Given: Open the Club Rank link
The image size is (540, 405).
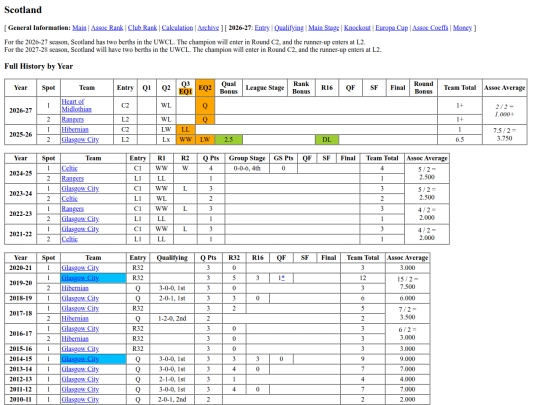Looking at the screenshot, I should click(x=142, y=28).
